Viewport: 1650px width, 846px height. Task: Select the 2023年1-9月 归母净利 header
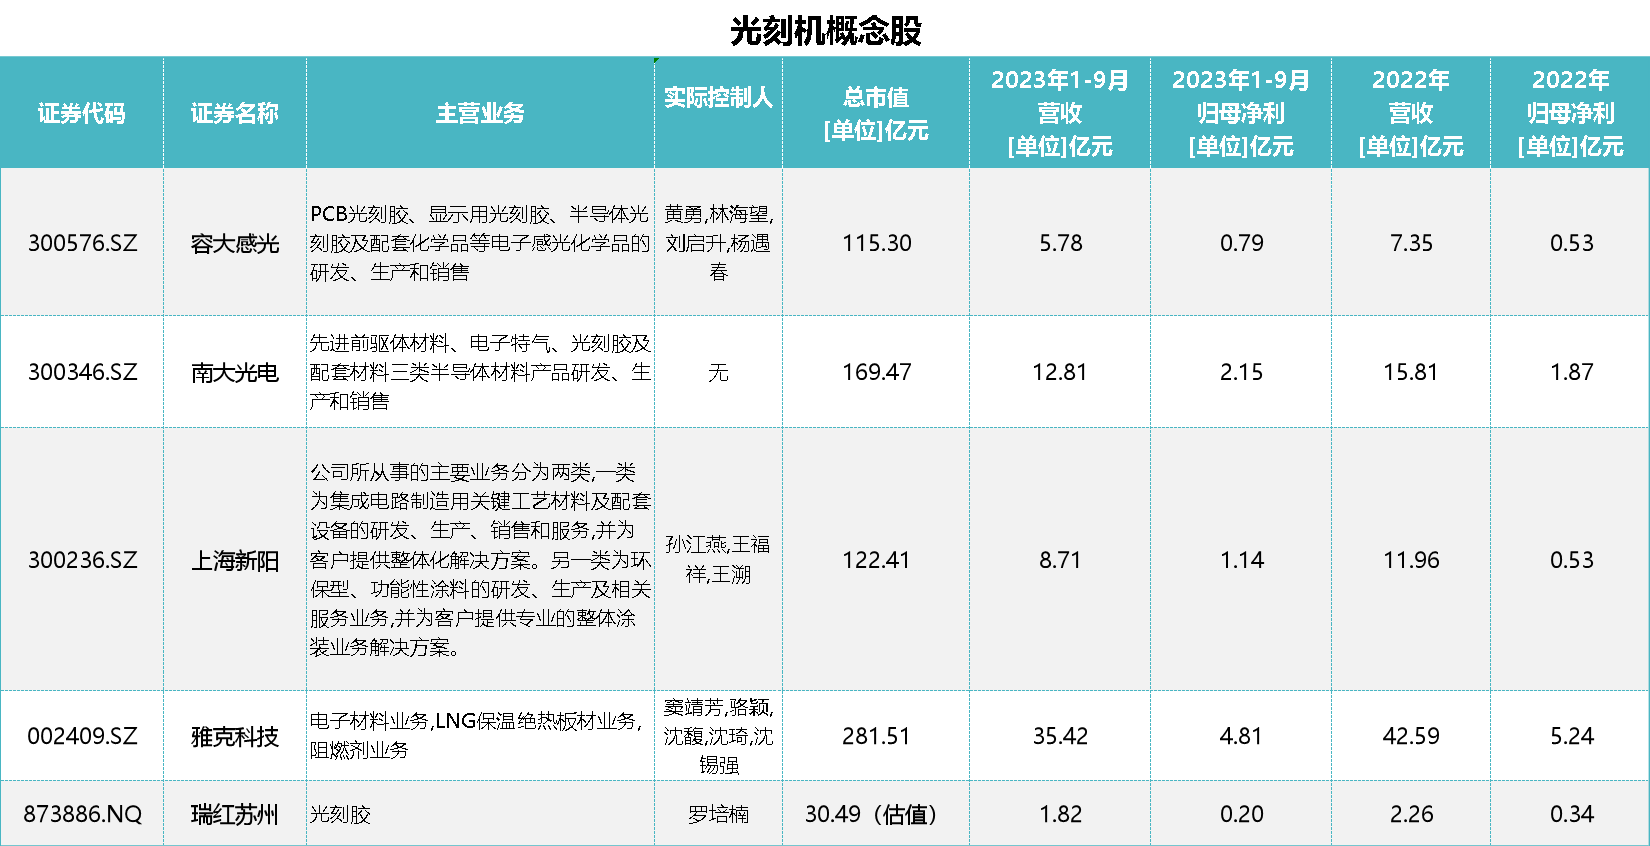pyautogui.click(x=1241, y=113)
